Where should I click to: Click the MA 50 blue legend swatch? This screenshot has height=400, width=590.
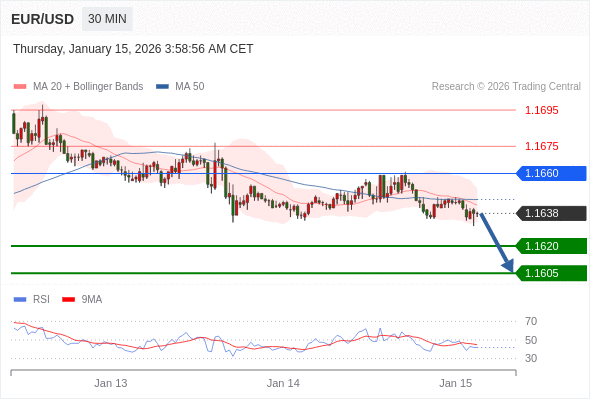pyautogui.click(x=162, y=87)
